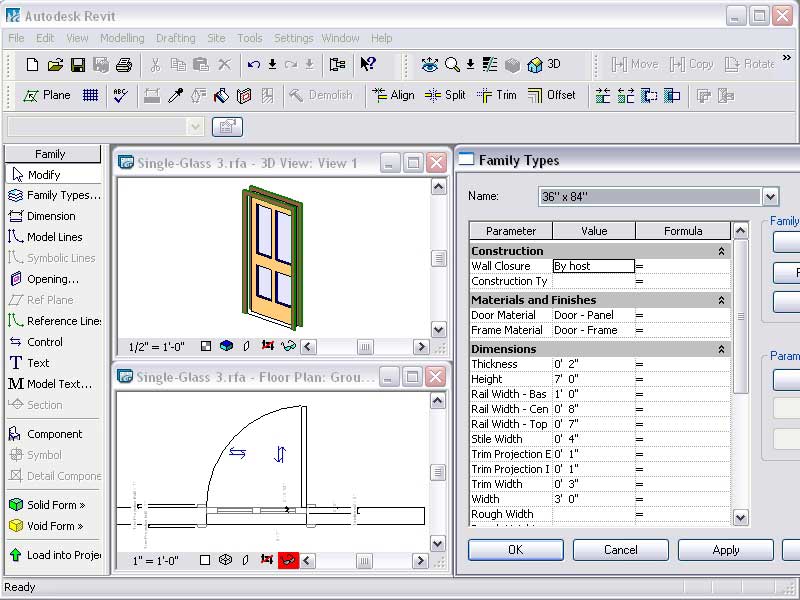Click the Offset tool

pos(552,95)
